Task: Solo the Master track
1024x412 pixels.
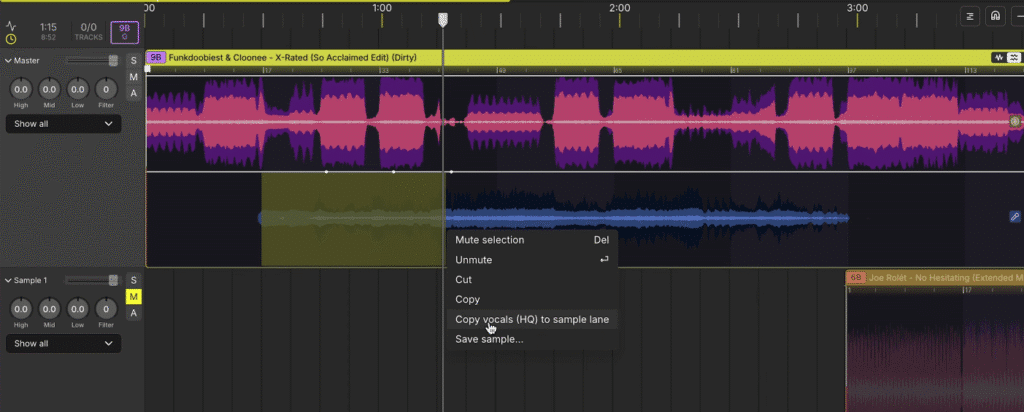Action: point(133,61)
